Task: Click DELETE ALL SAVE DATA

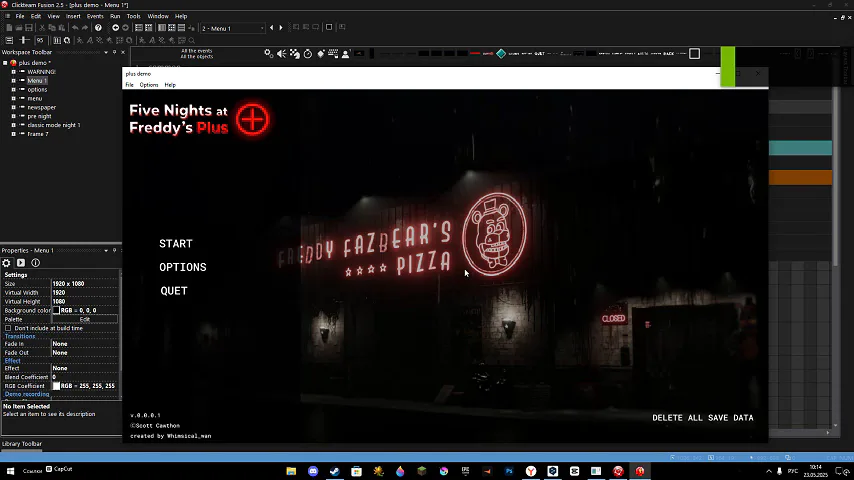Action: [x=703, y=418]
